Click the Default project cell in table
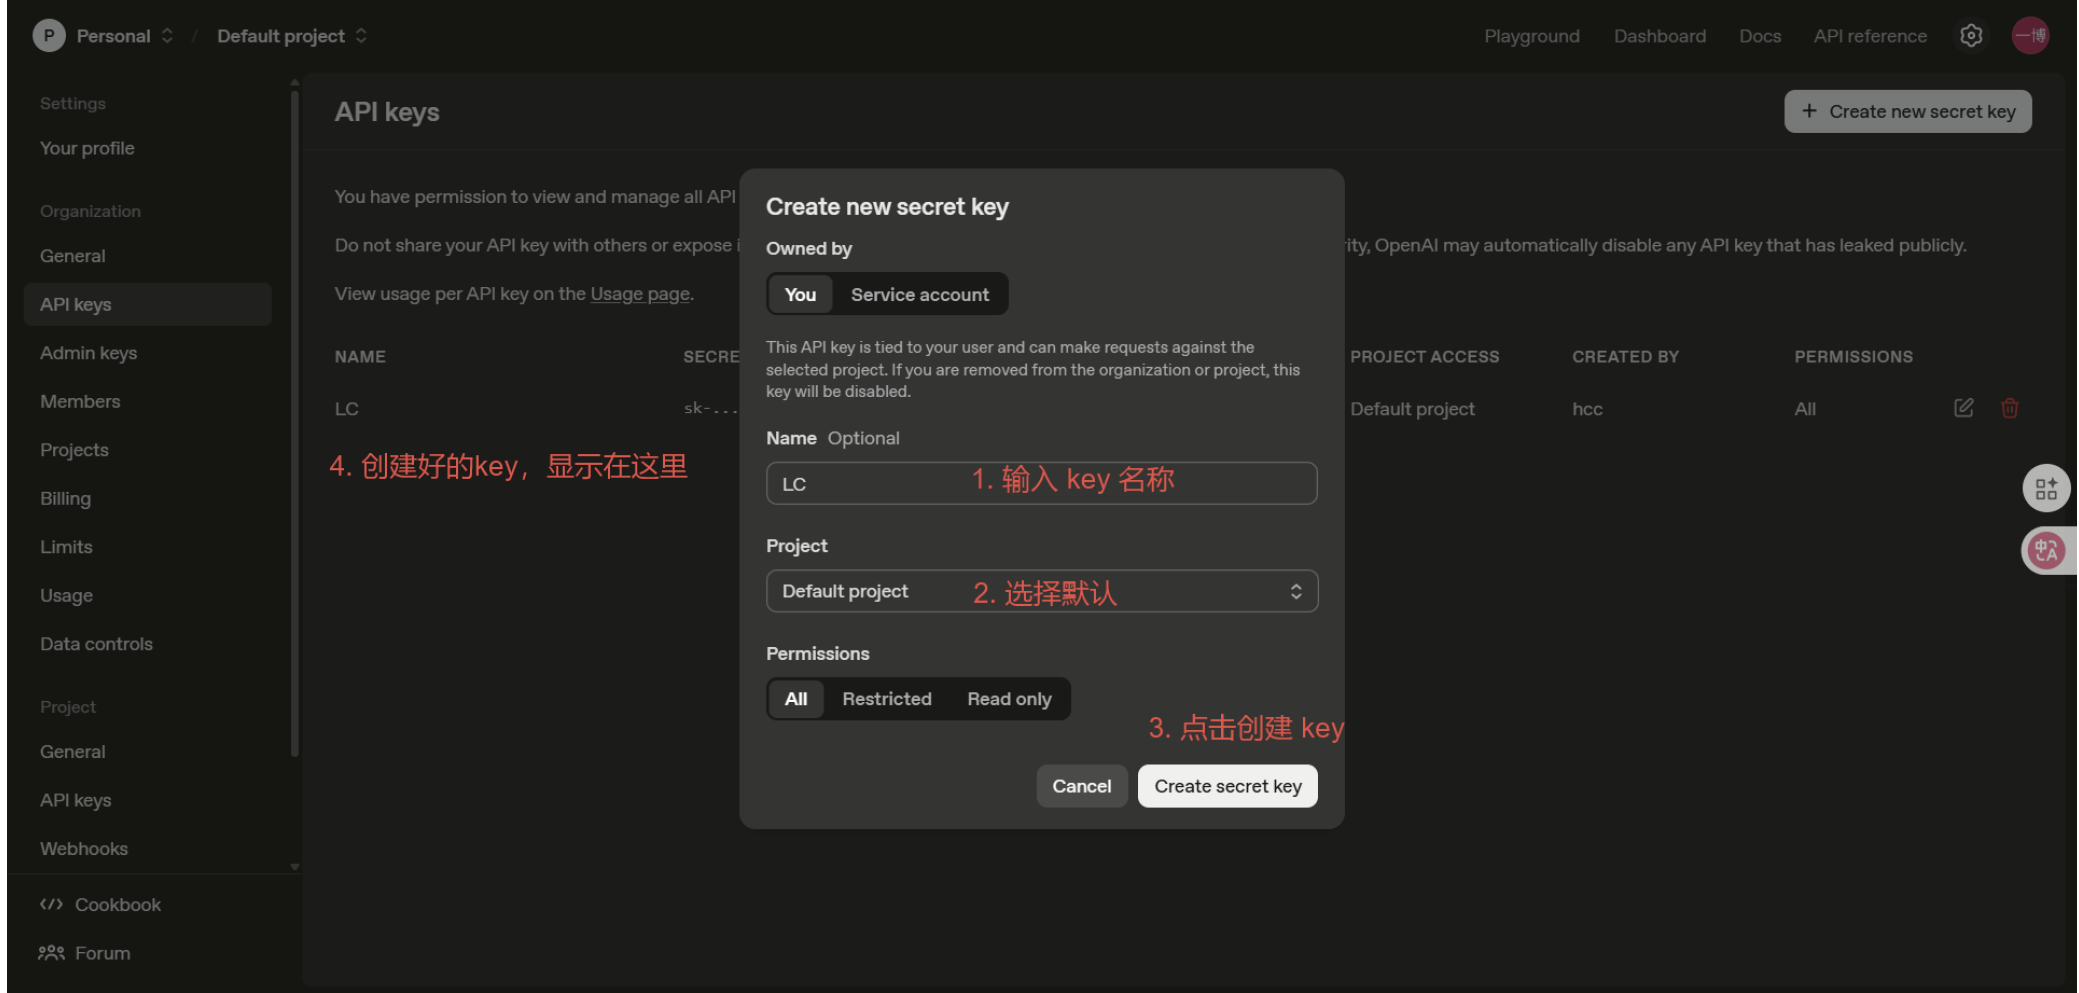 click(x=1412, y=409)
